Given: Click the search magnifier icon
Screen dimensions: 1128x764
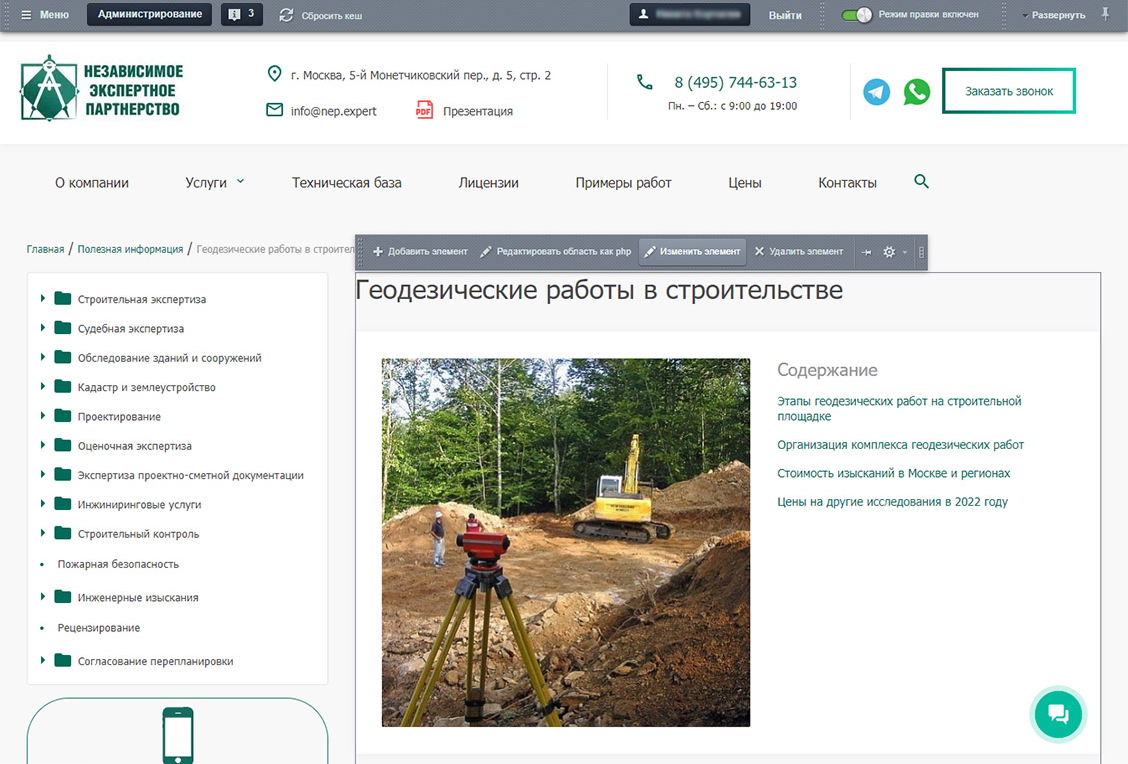Looking at the screenshot, I should pyautogui.click(x=922, y=181).
